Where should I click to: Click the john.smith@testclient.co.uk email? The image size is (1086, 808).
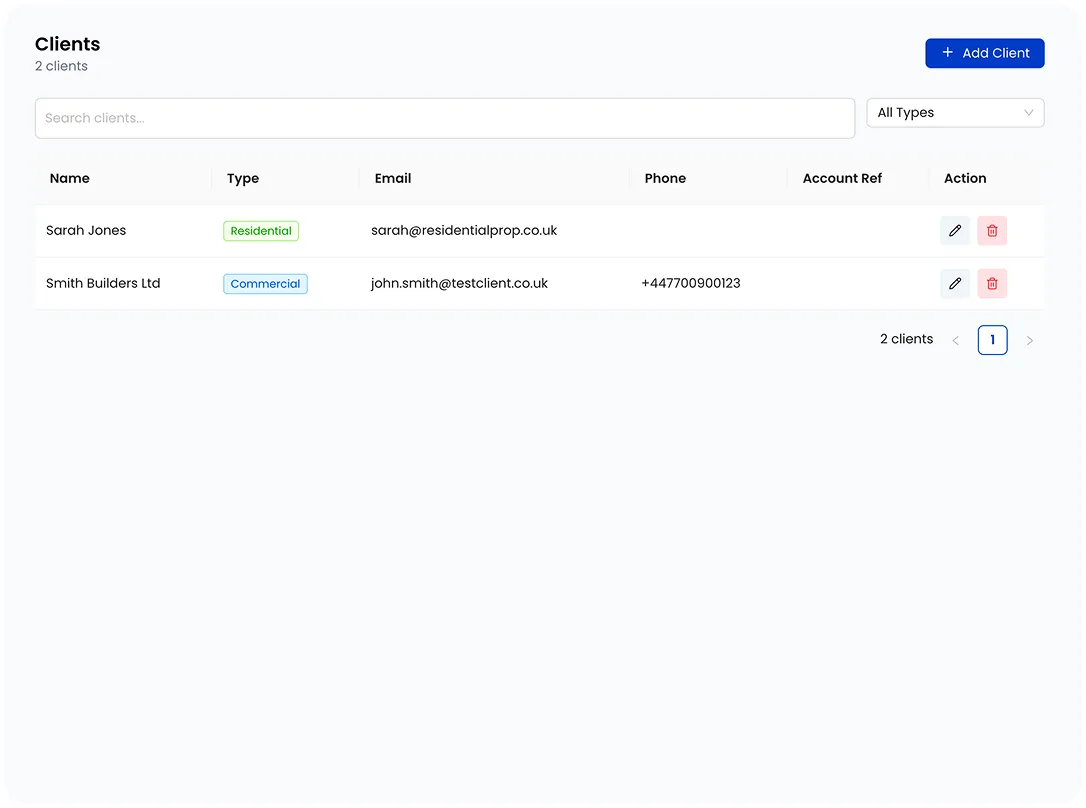tap(459, 283)
